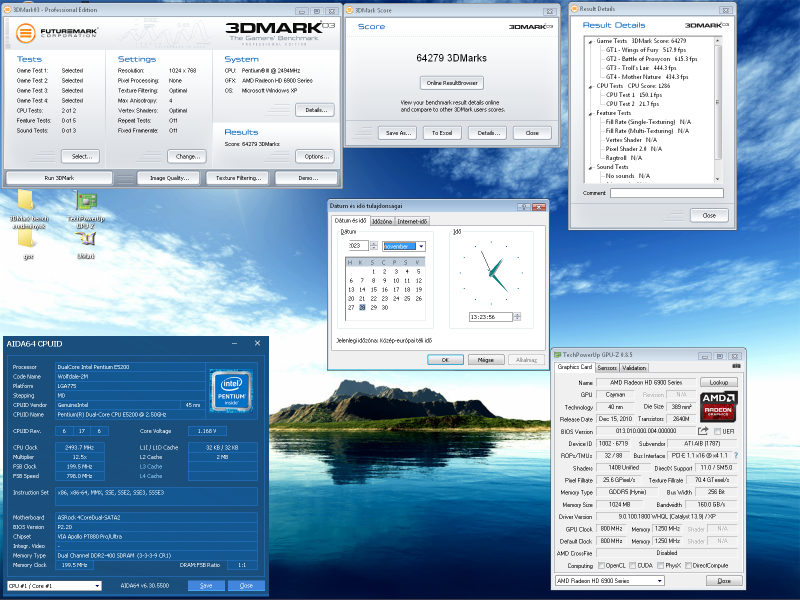Click the Run 3DMark button
800x600 pixels.
click(59, 178)
